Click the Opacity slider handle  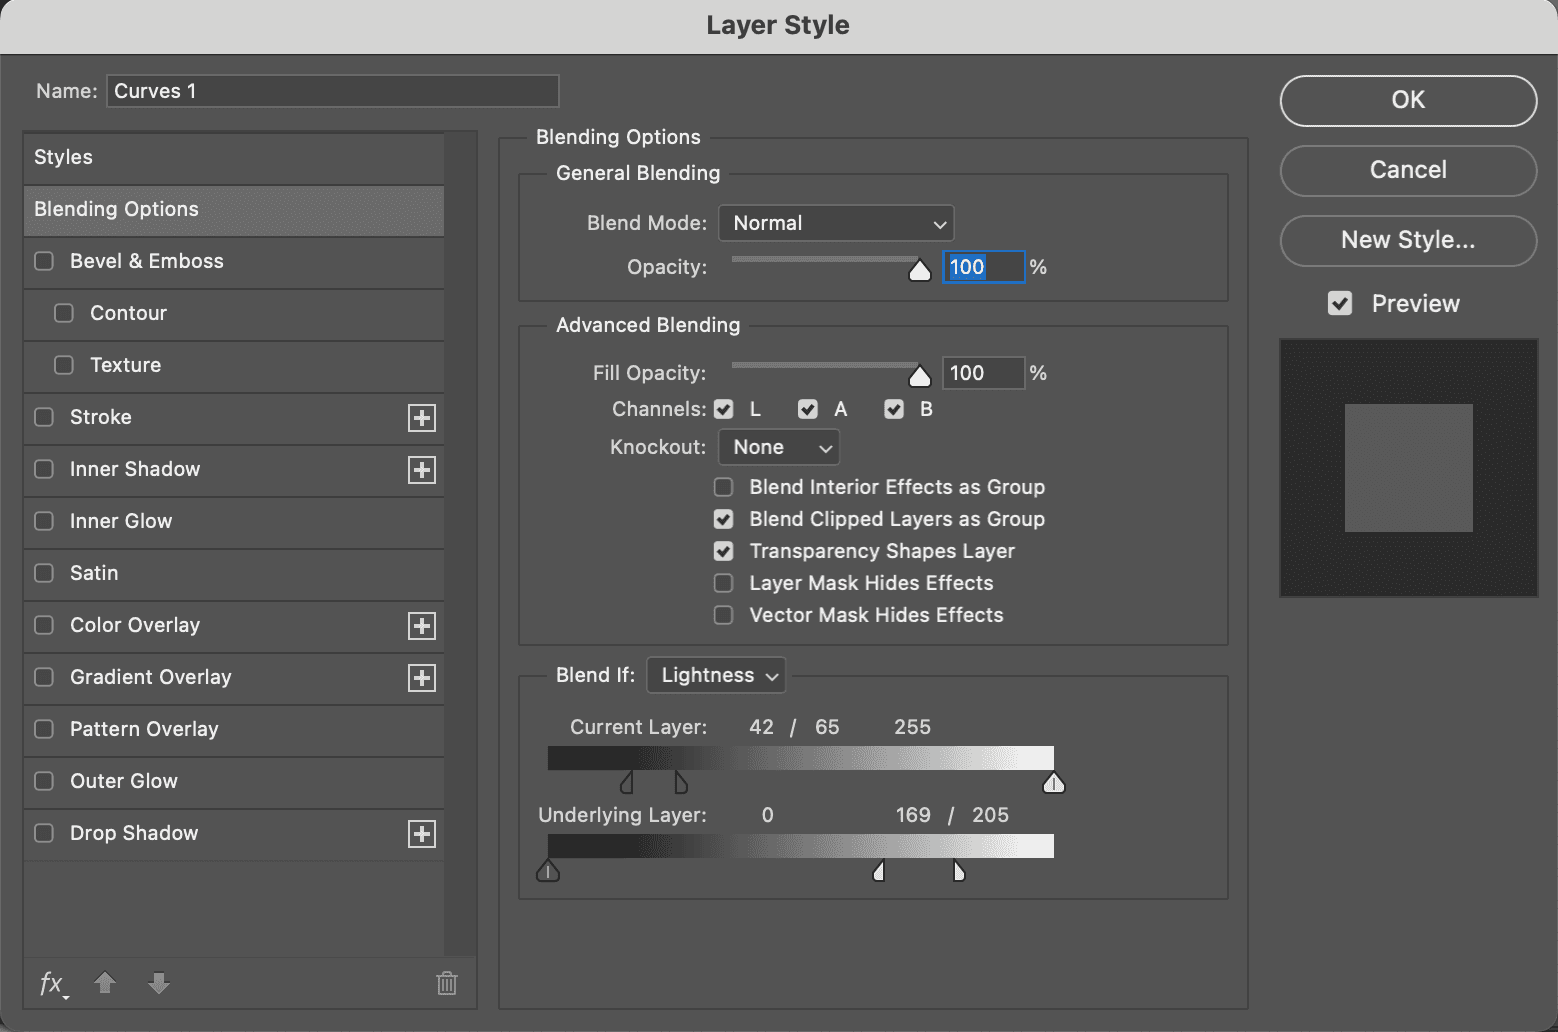point(920,270)
